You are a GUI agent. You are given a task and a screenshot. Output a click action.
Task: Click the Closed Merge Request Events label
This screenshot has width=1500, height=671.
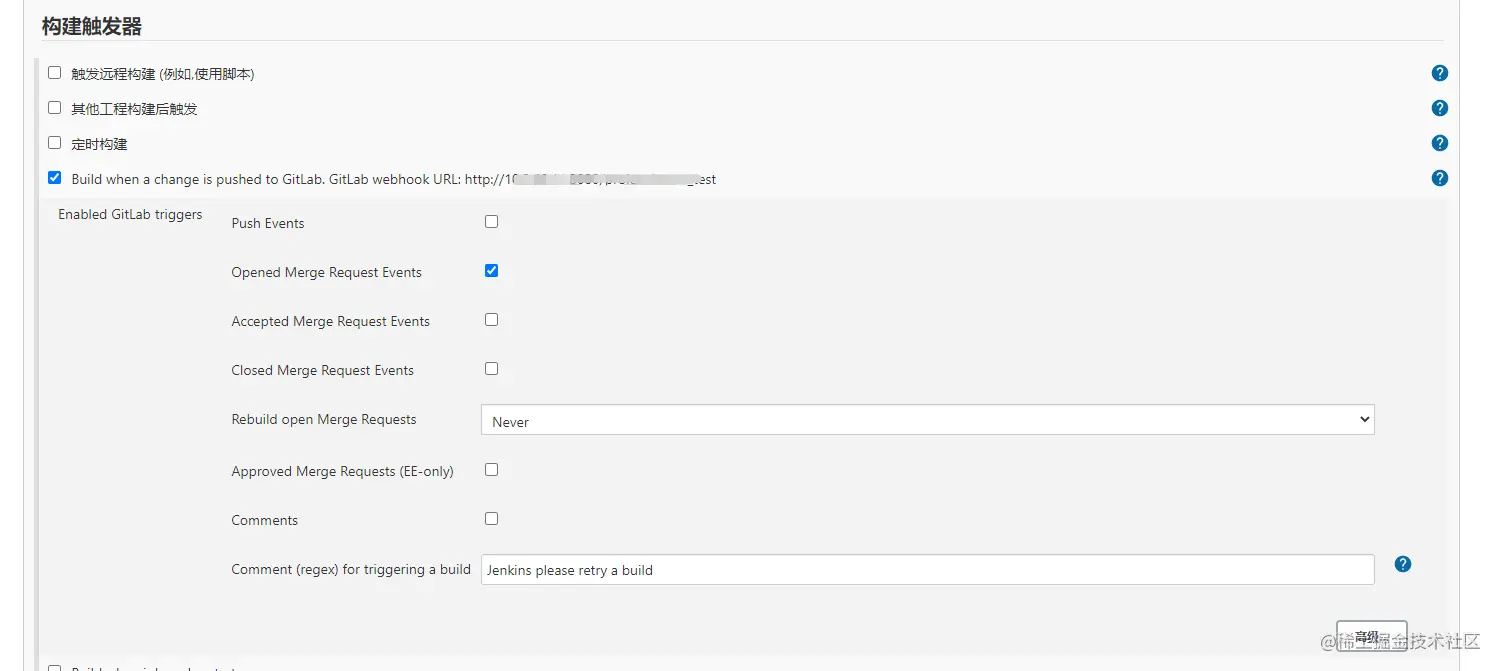coord(323,370)
